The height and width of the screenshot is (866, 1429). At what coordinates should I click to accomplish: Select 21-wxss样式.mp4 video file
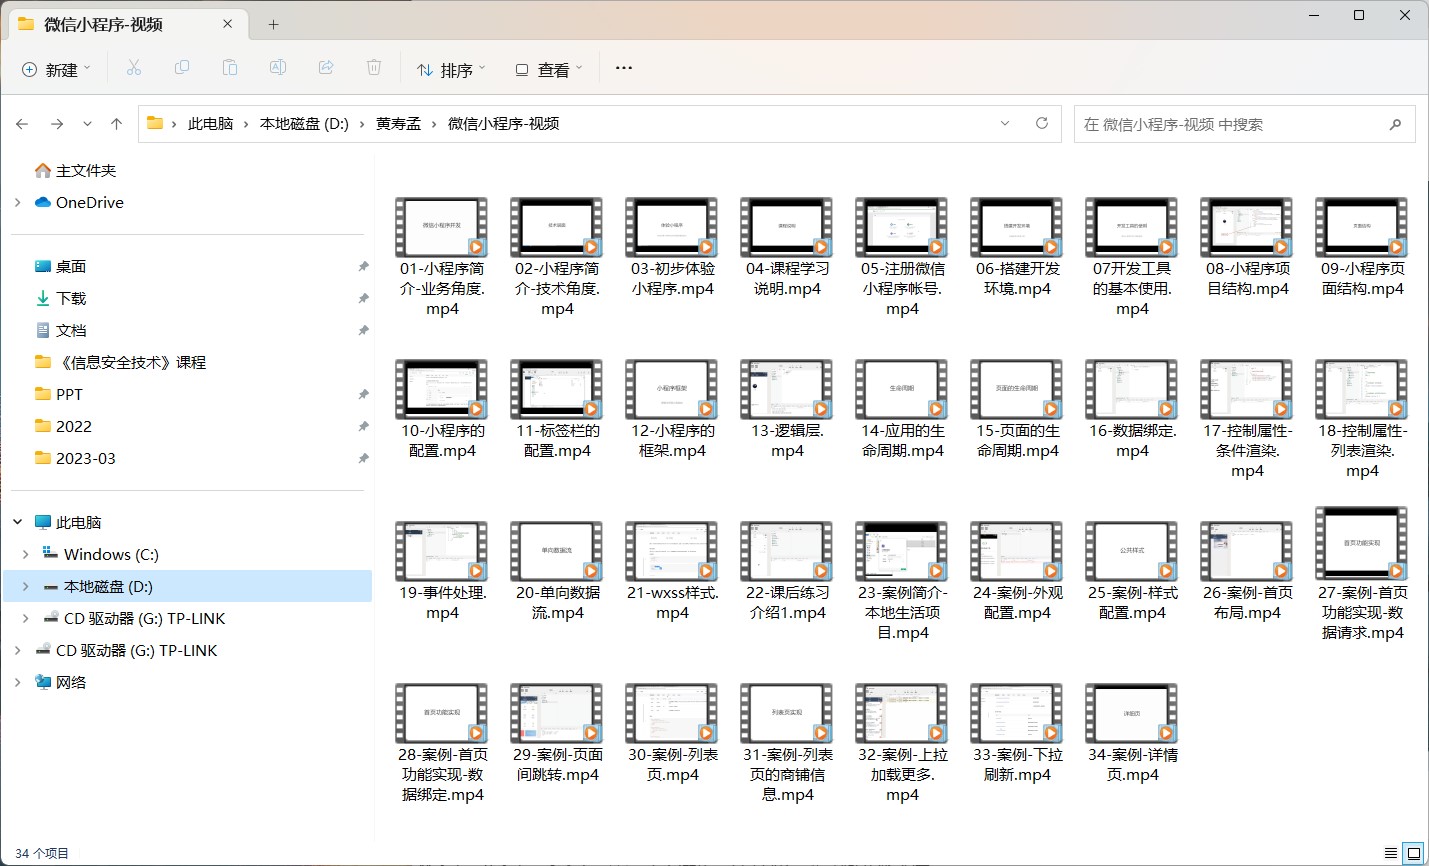point(672,571)
